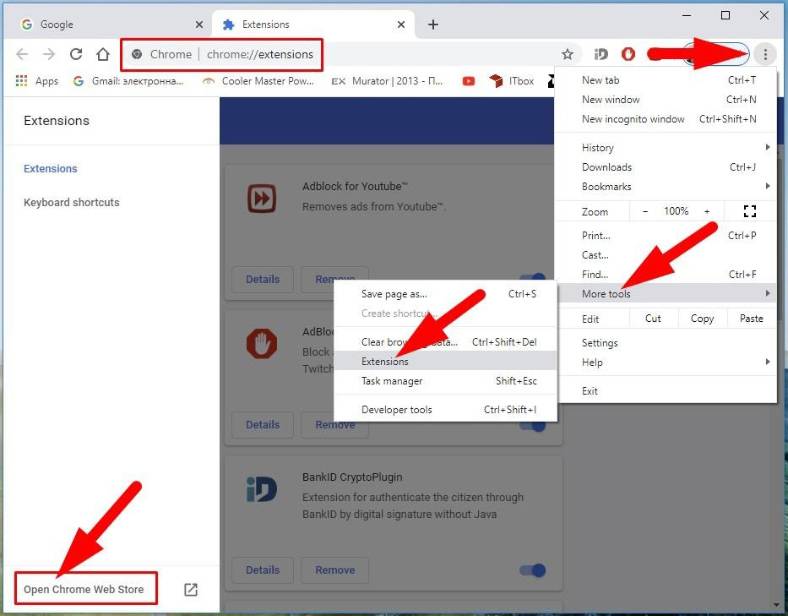
Task: Open the Gmail bookmark
Action: pos(128,81)
